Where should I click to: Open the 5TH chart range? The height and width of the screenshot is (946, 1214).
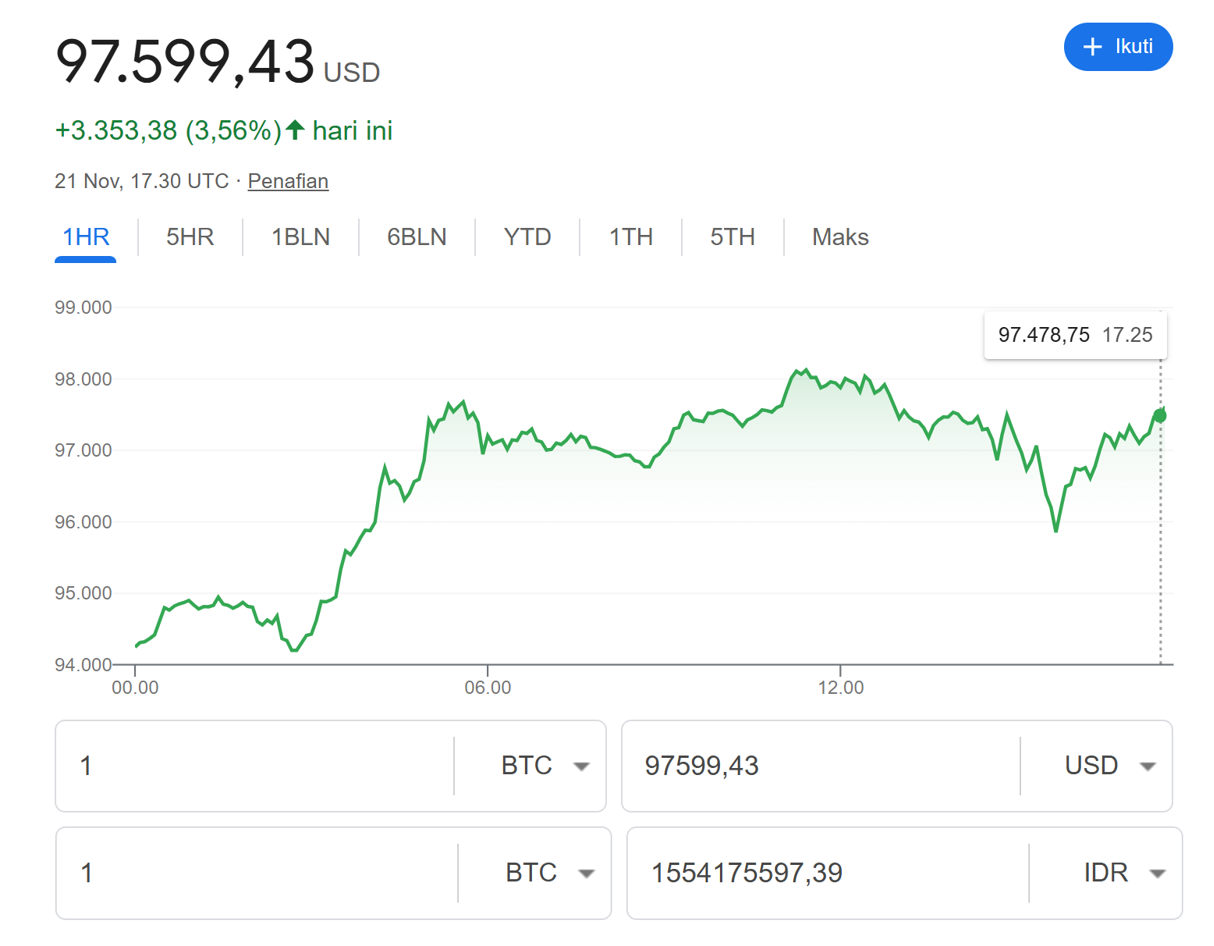pos(733,237)
